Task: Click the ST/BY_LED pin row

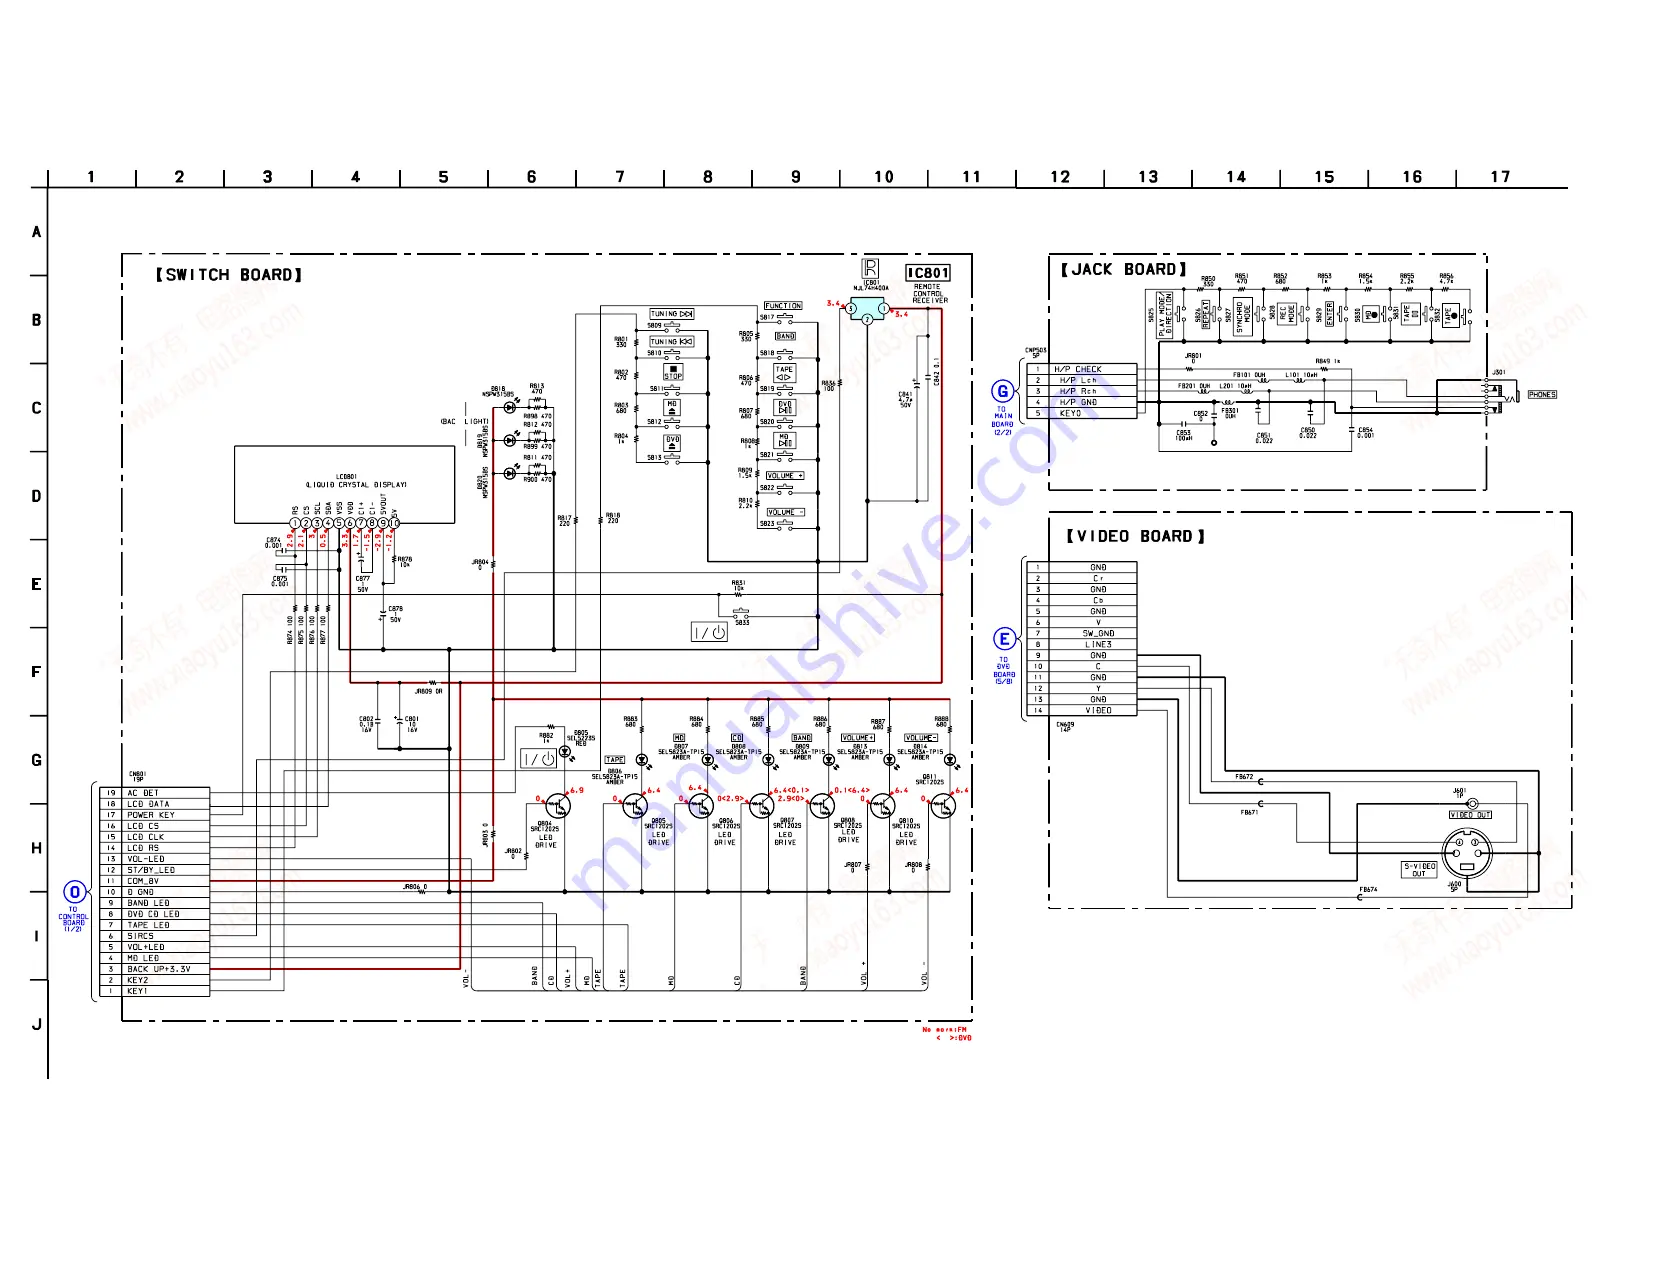Action: [x=154, y=870]
